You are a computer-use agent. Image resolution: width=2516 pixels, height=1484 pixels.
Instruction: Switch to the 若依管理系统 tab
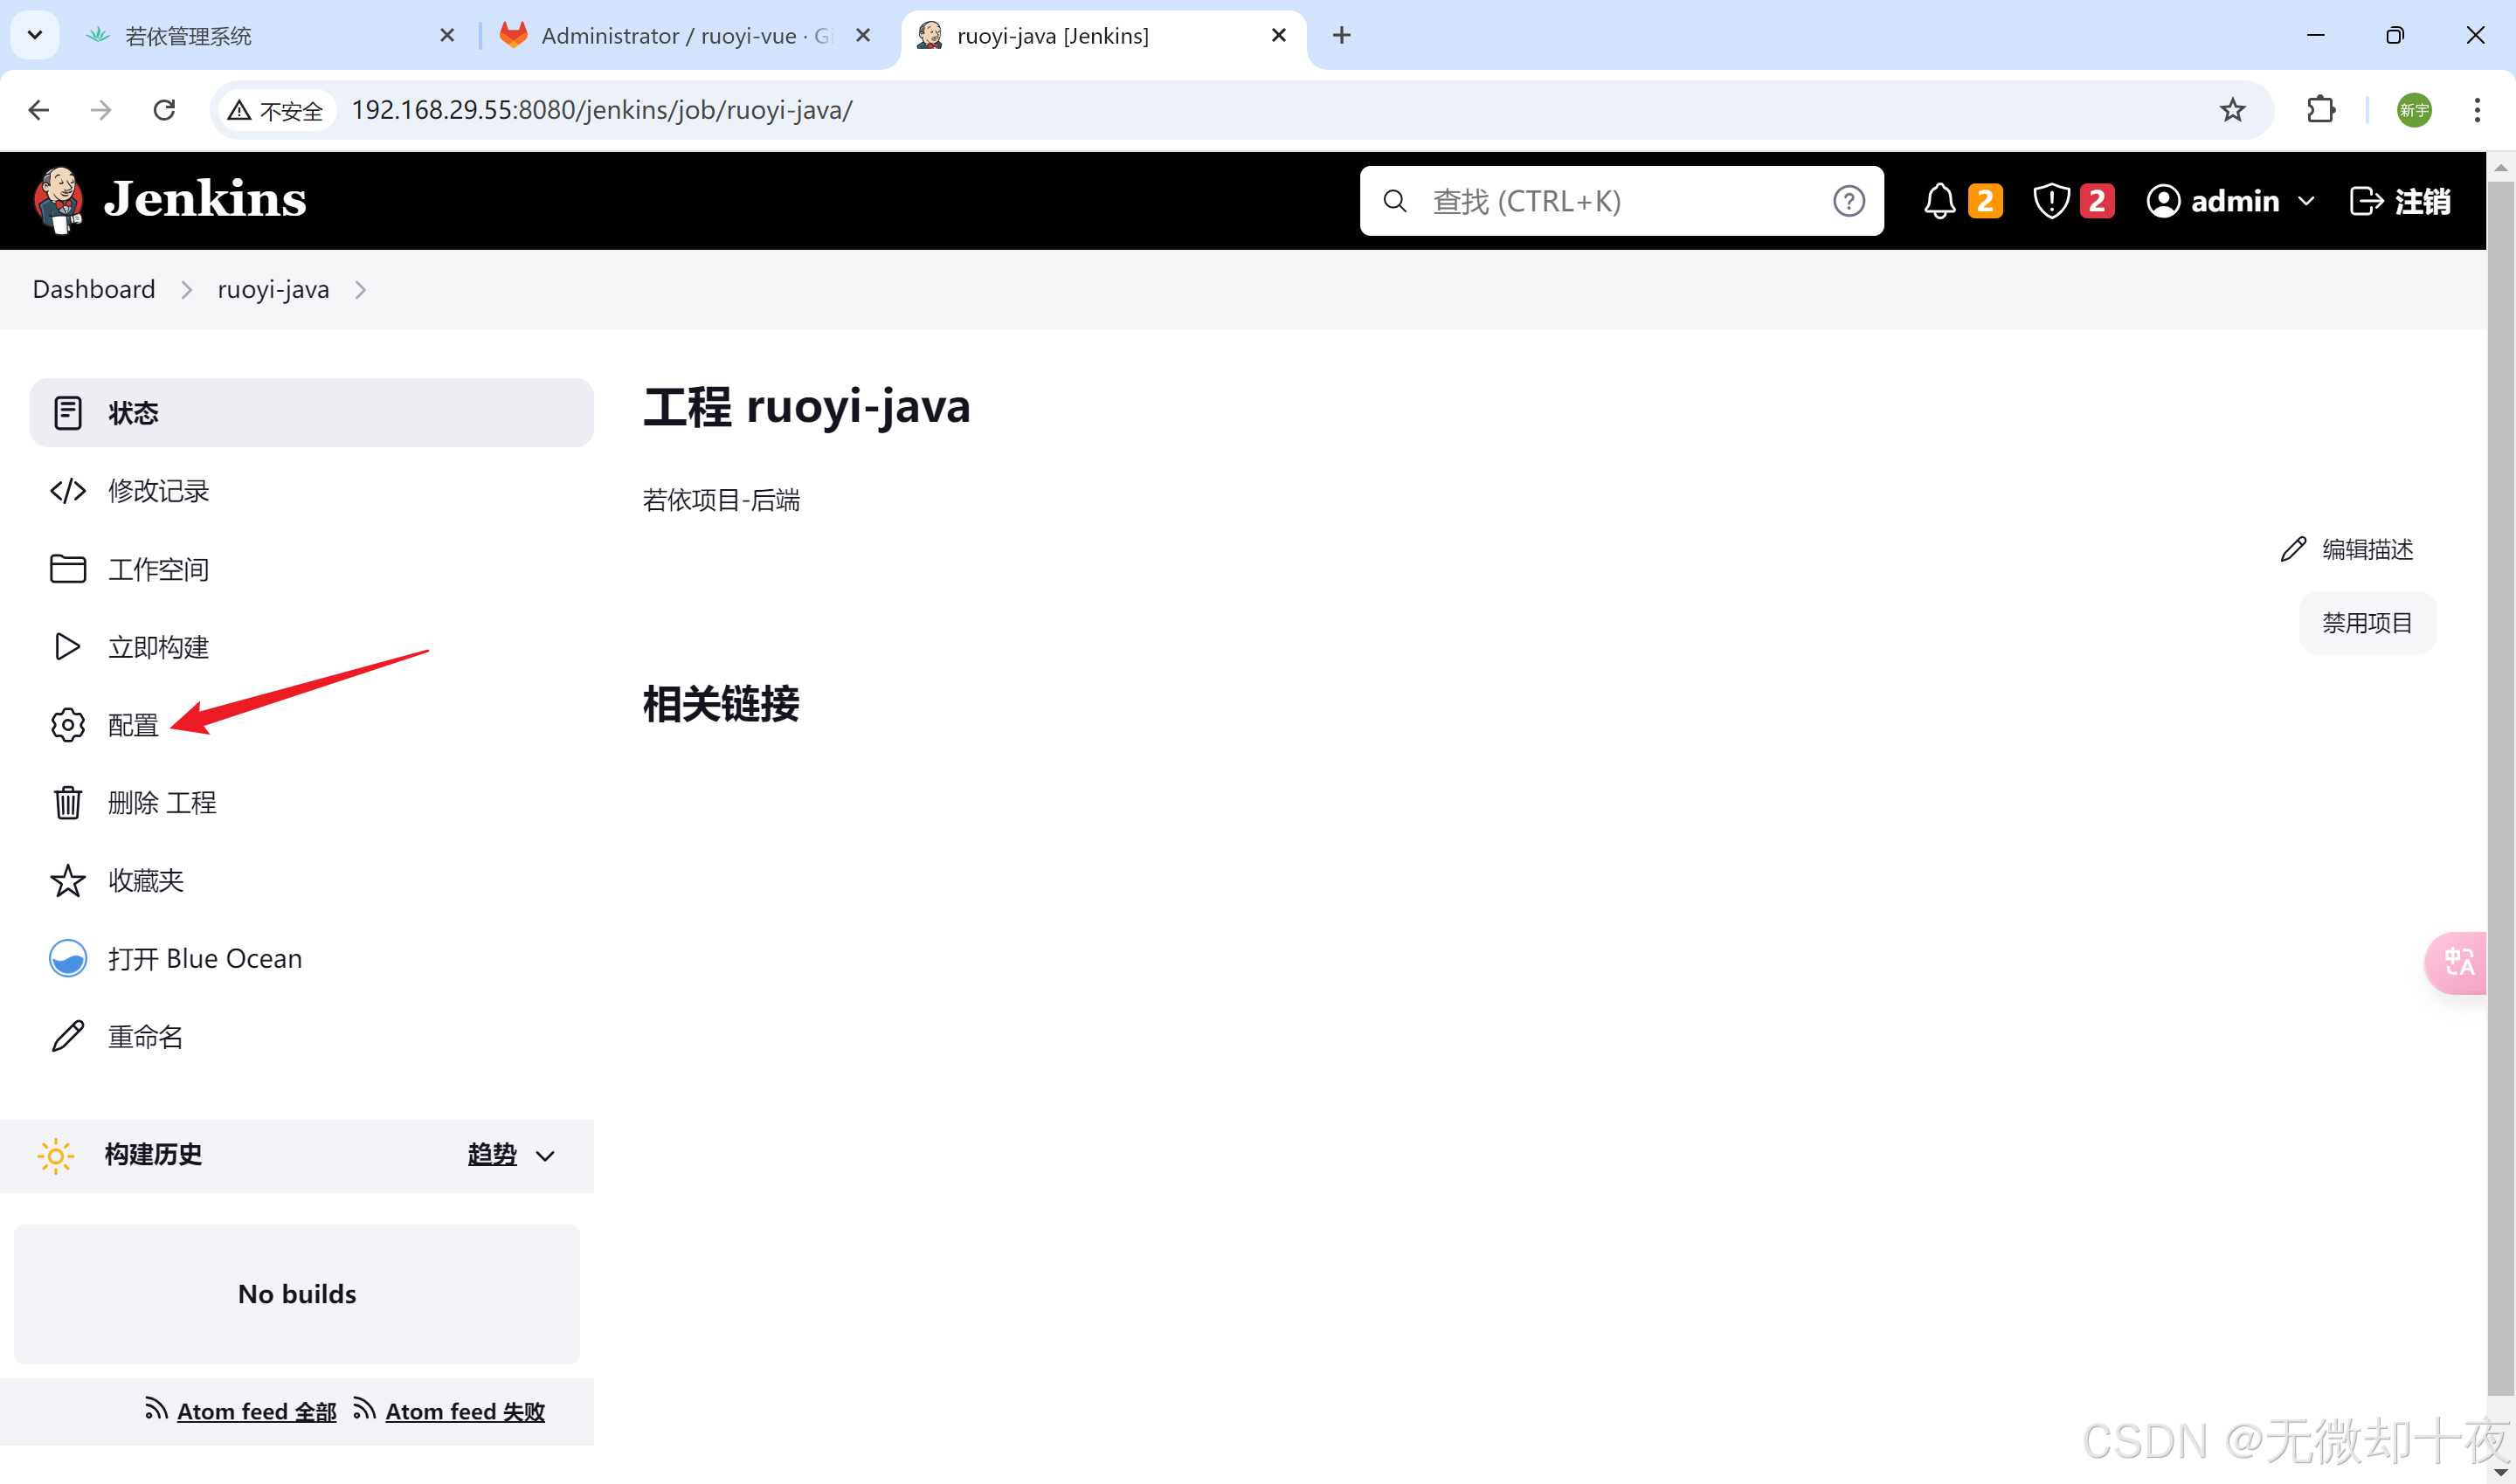point(190,36)
